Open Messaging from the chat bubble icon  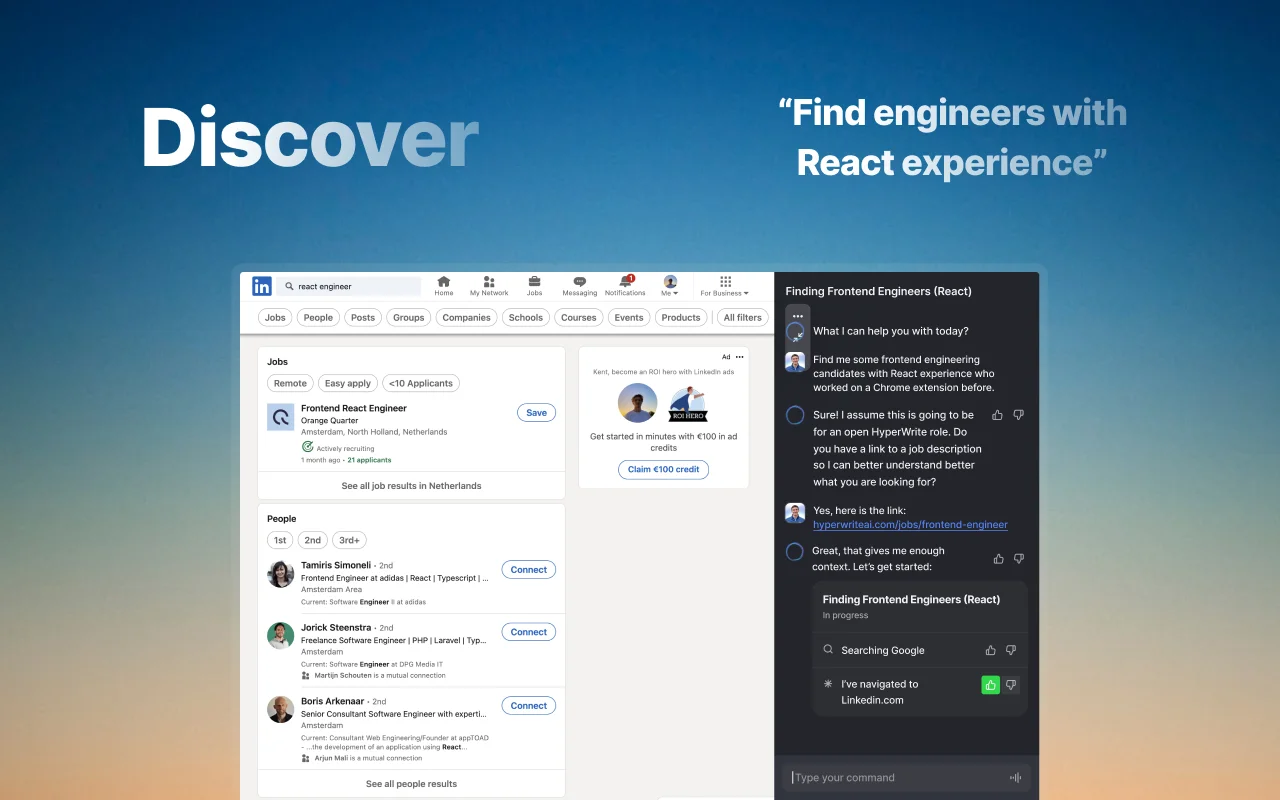click(x=579, y=281)
